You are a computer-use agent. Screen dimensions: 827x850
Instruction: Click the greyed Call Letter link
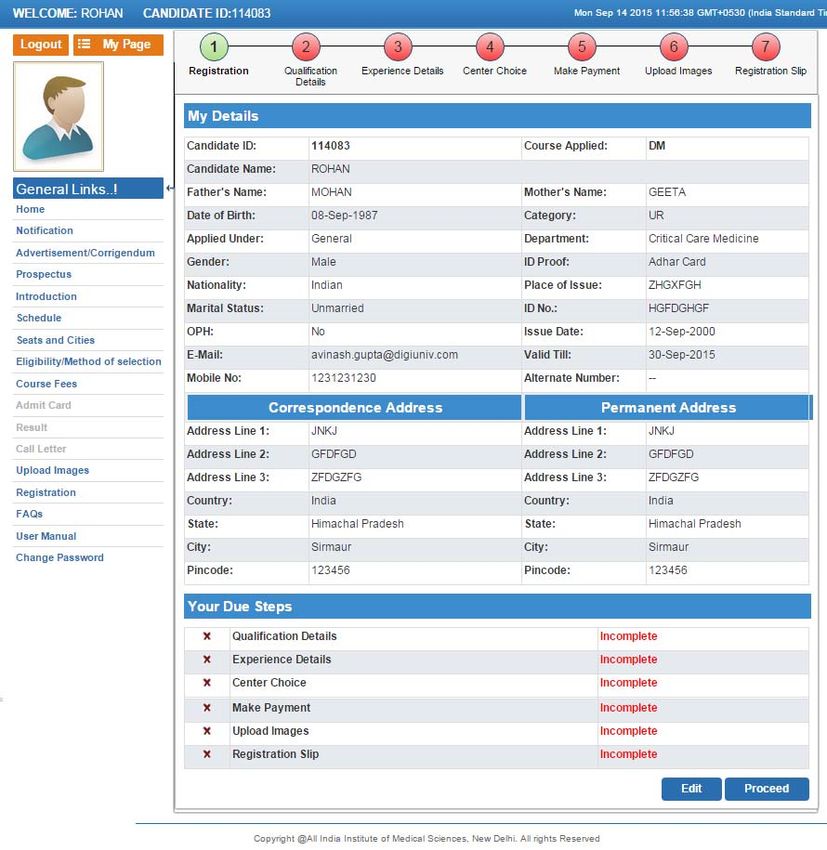(x=41, y=449)
